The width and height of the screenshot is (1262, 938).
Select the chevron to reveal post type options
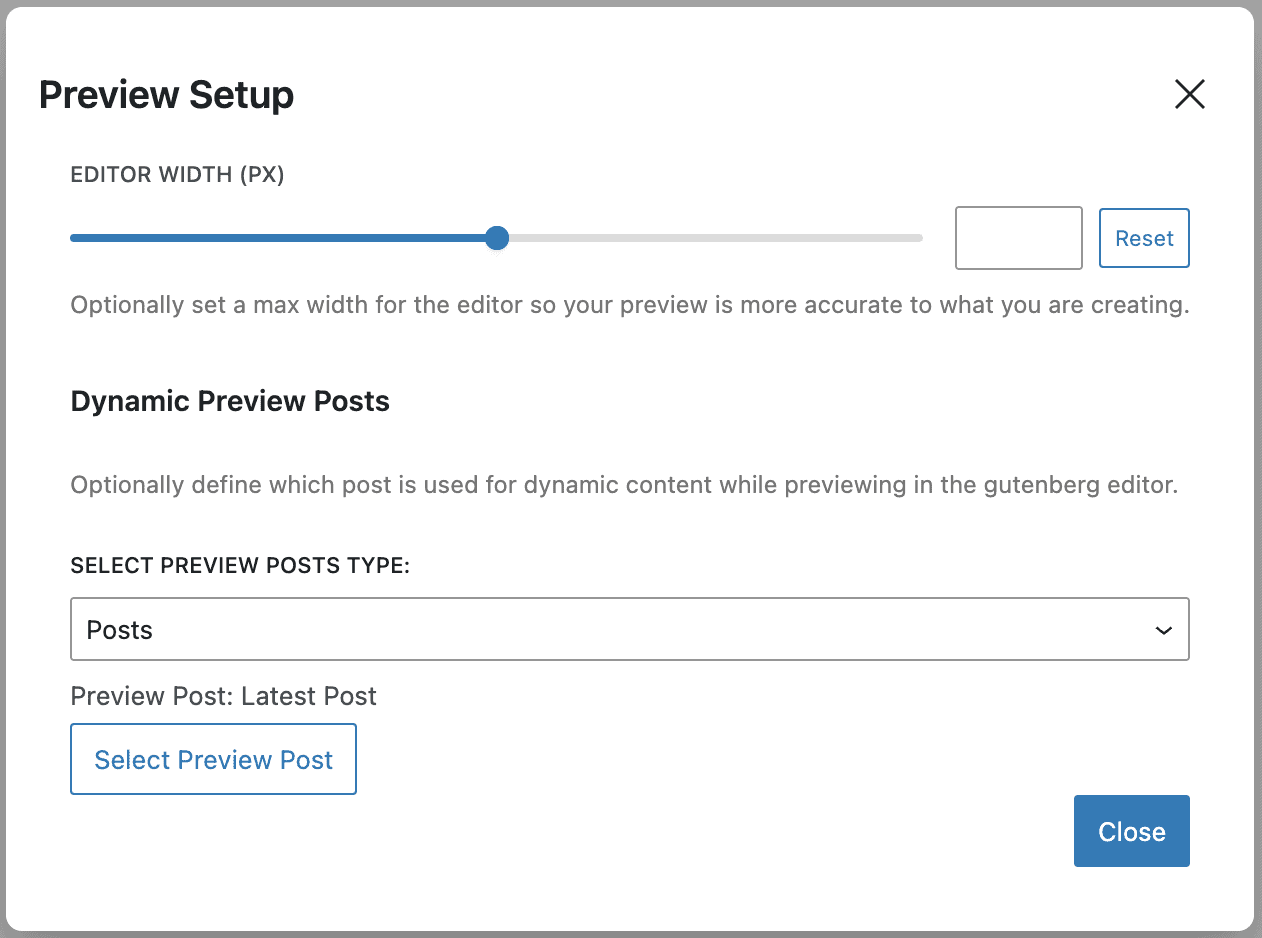1162,630
